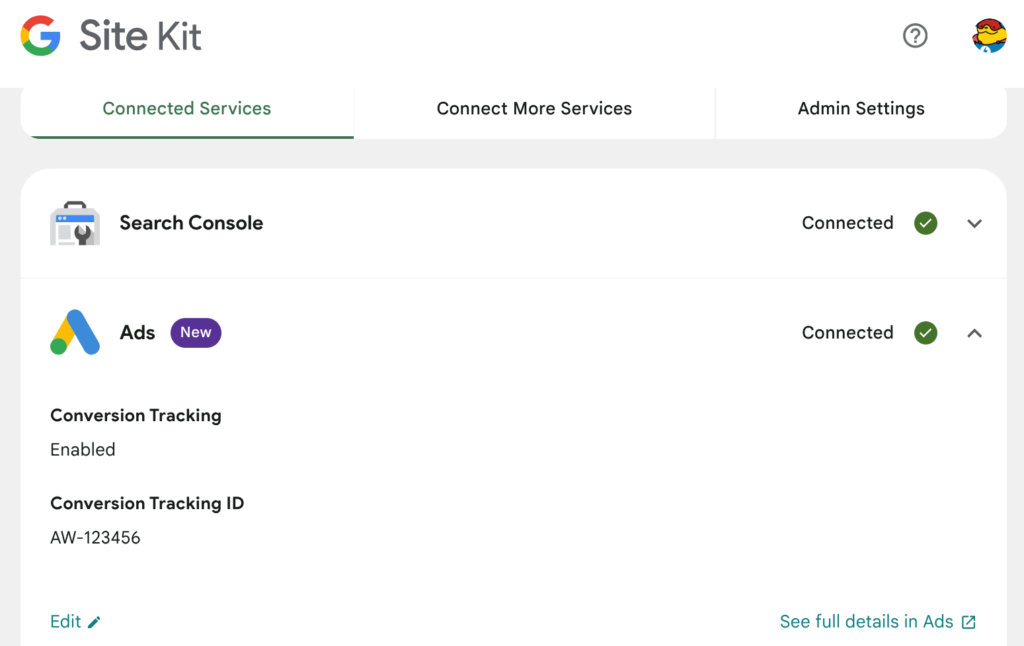Click the purple New badge
Image resolution: width=1024 pixels, height=646 pixels.
[196, 332]
